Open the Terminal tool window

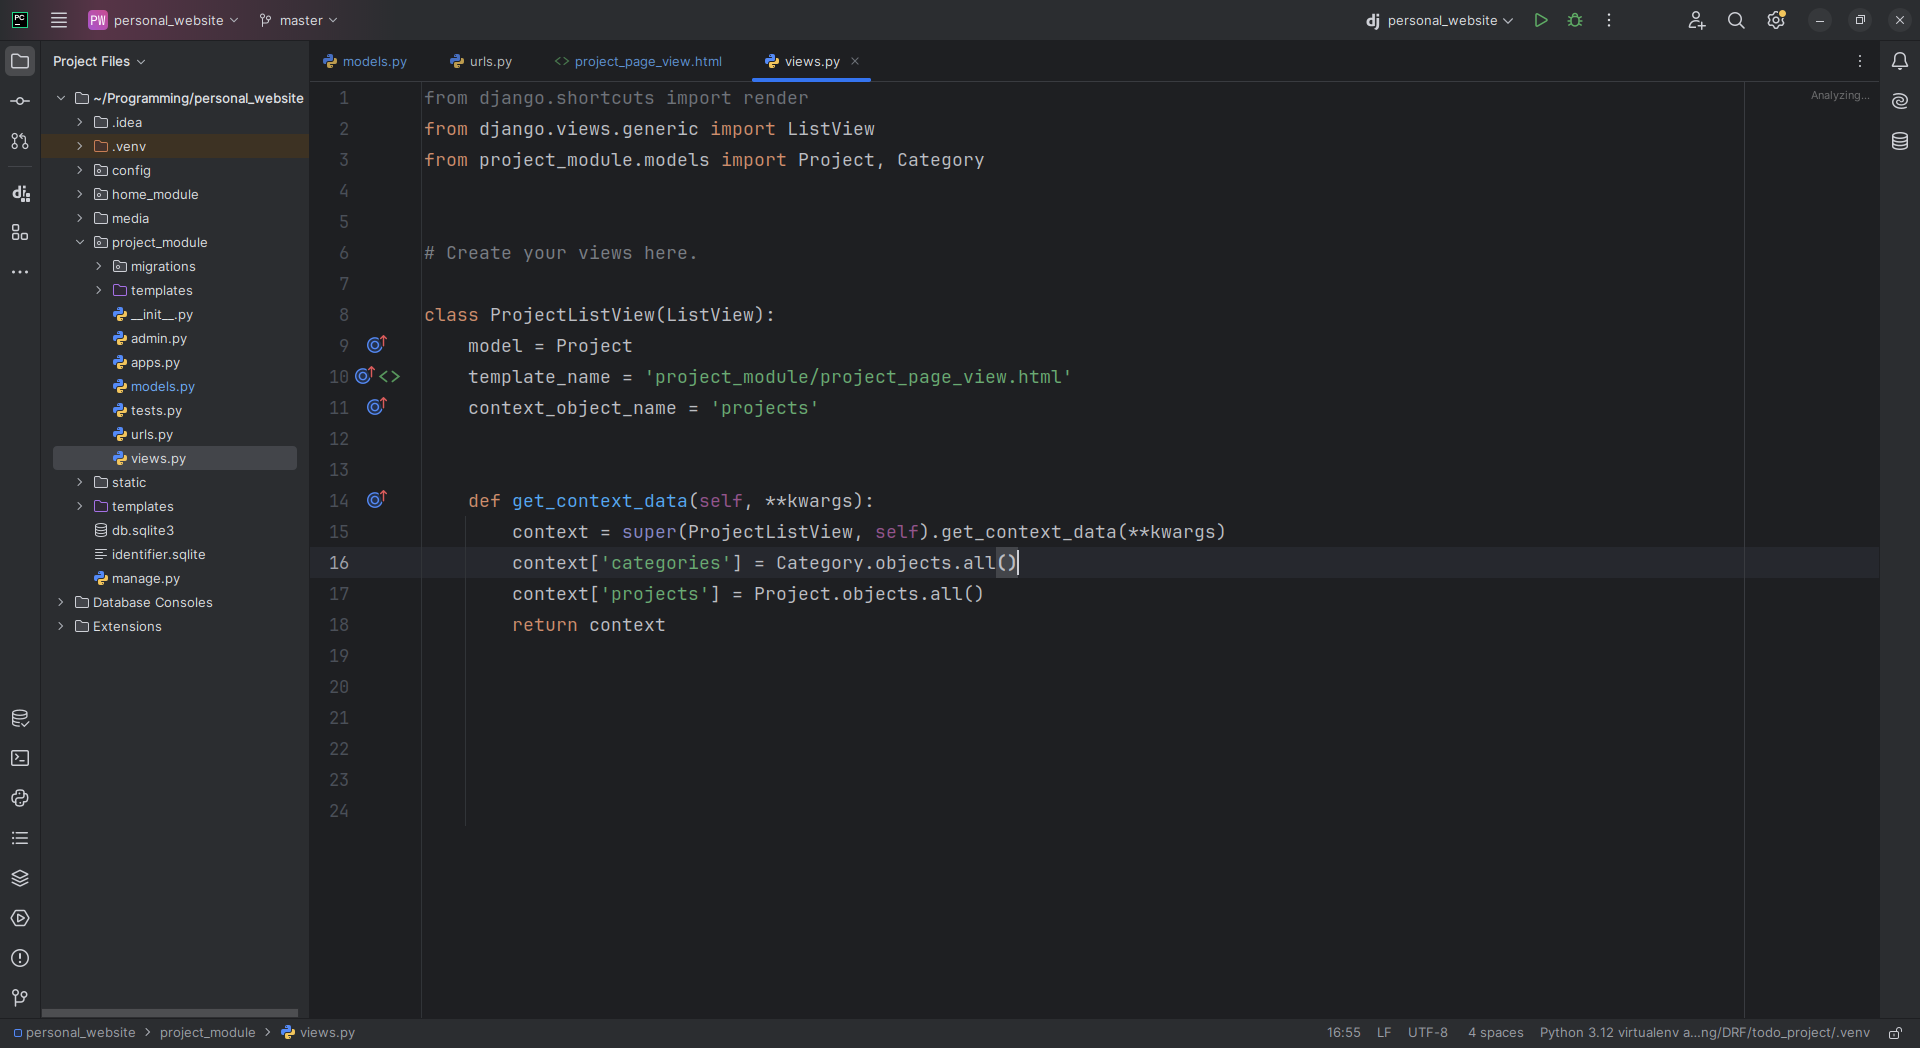pyautogui.click(x=20, y=758)
